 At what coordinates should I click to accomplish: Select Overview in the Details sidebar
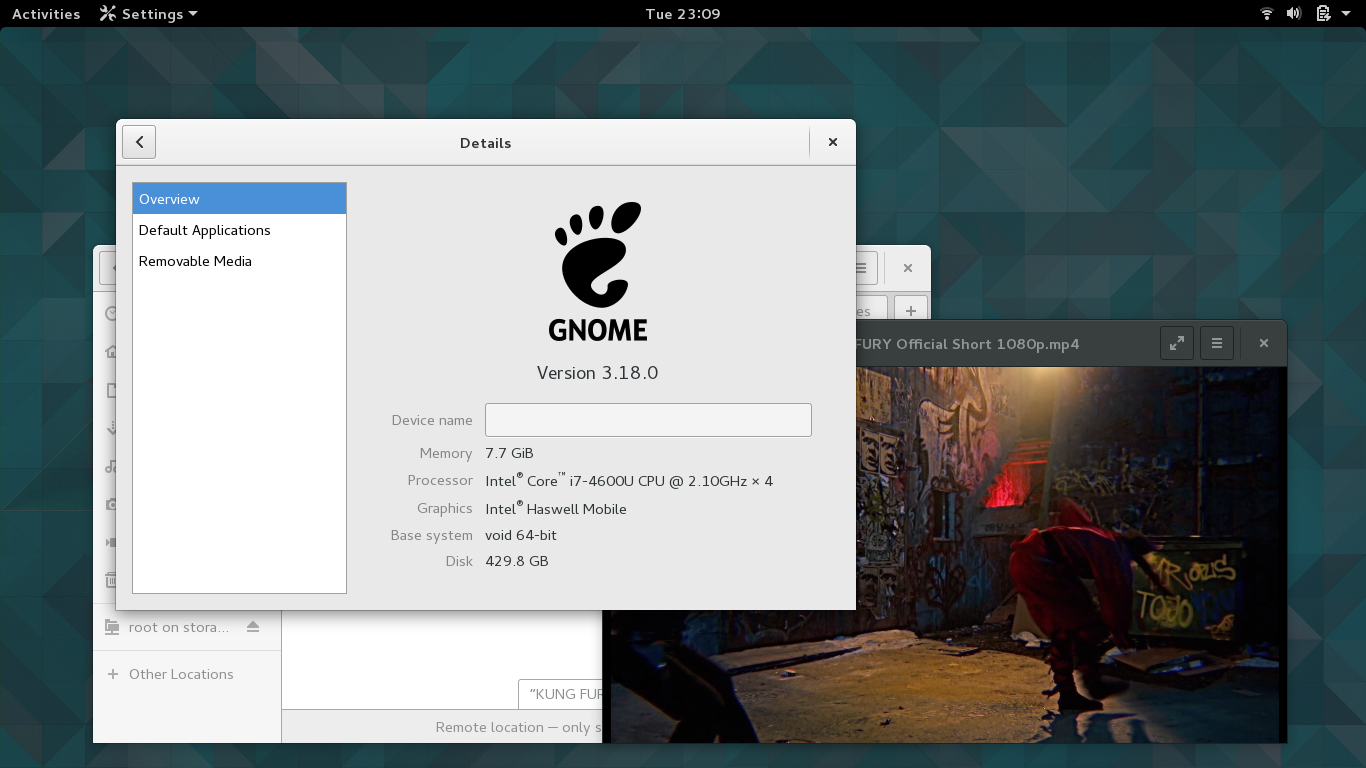coord(239,199)
